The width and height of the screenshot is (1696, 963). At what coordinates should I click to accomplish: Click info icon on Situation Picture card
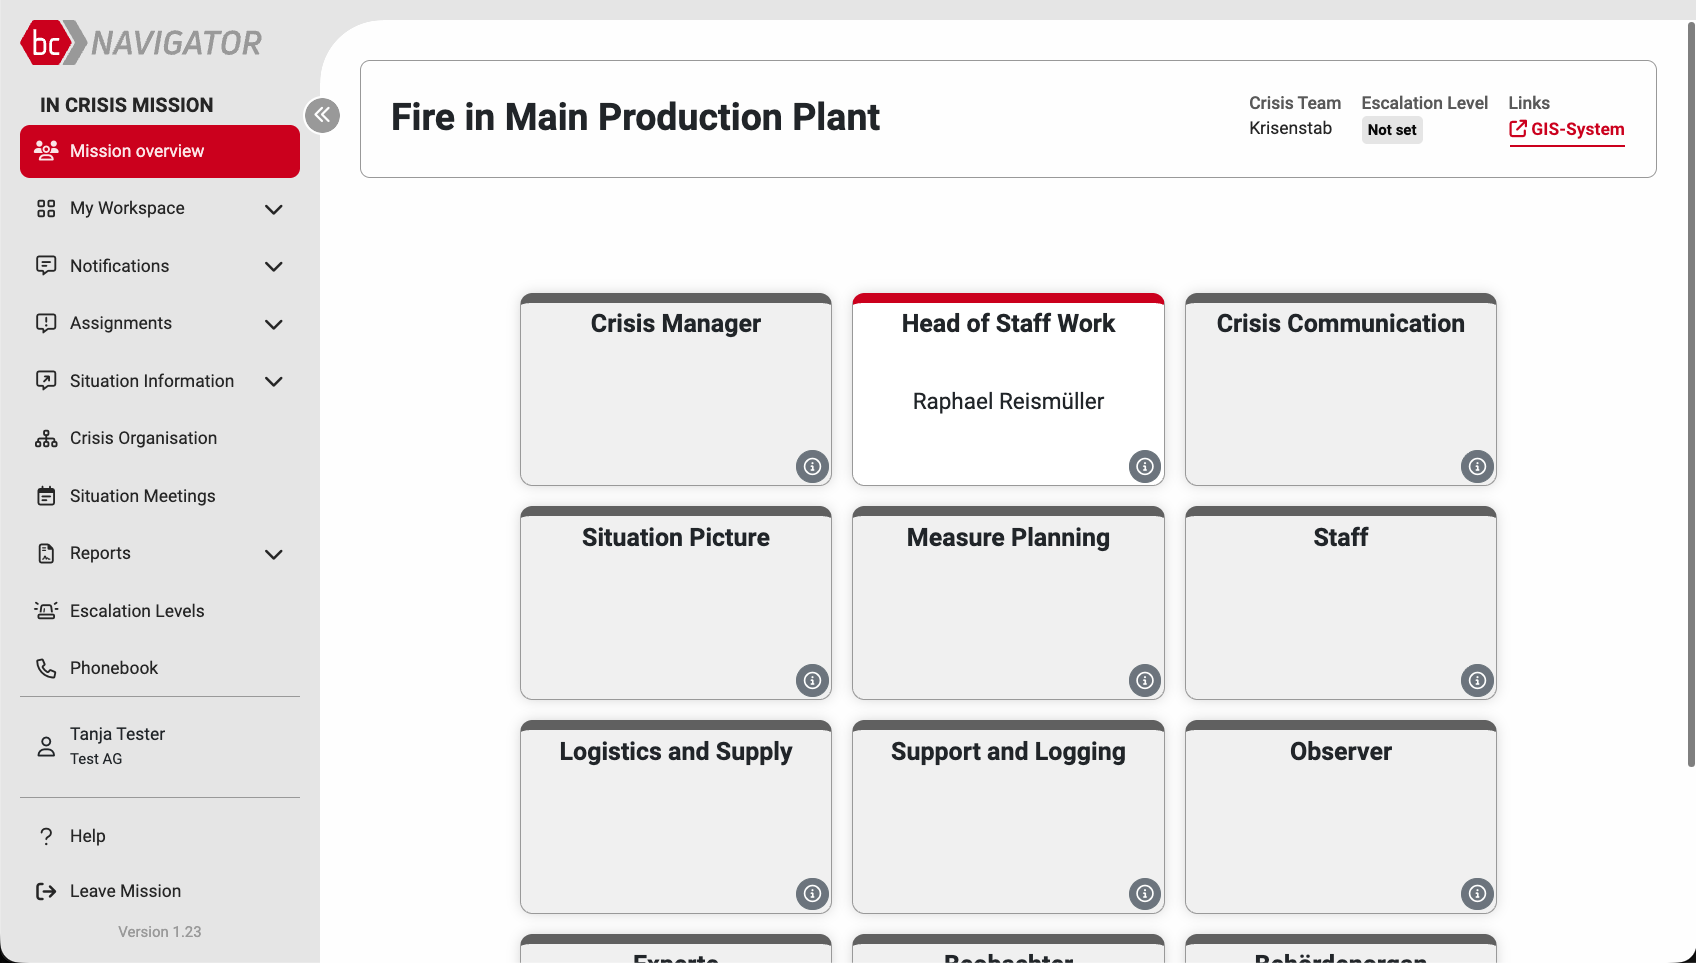[812, 680]
